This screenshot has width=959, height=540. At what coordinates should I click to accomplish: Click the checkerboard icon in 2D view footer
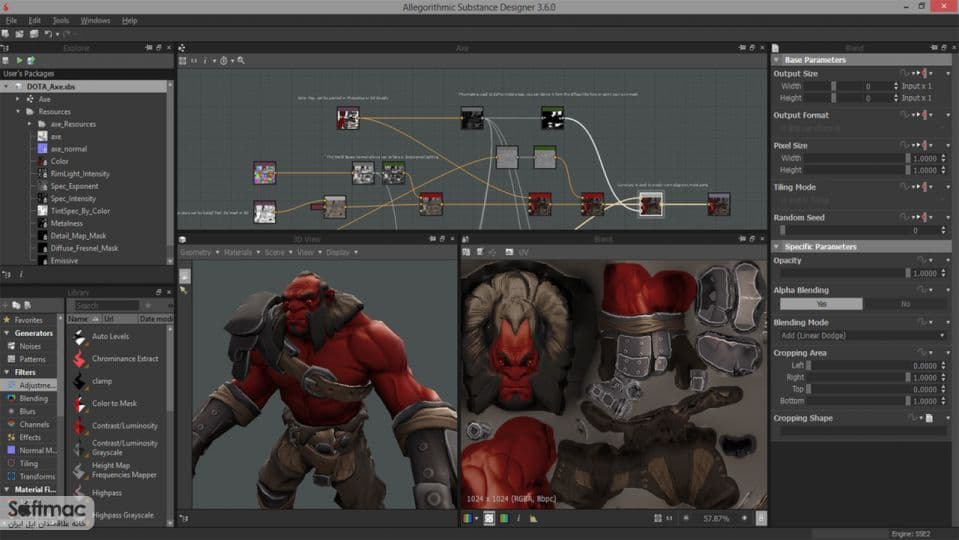click(x=489, y=519)
